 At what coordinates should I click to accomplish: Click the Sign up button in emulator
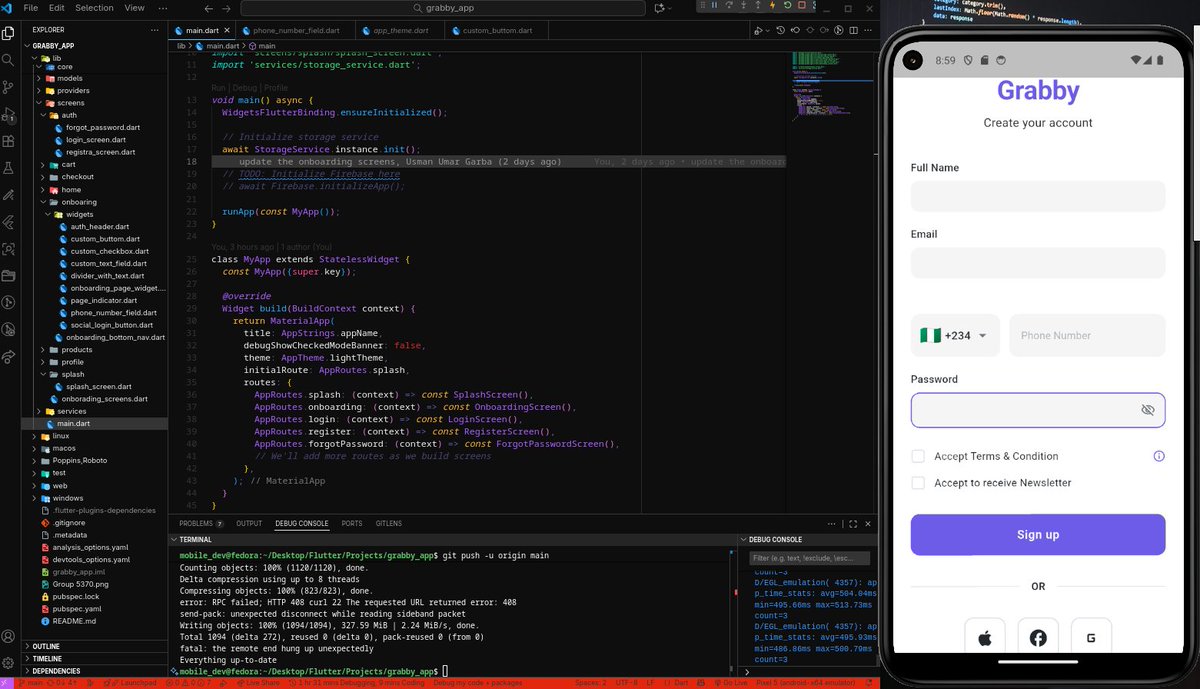pos(1038,535)
